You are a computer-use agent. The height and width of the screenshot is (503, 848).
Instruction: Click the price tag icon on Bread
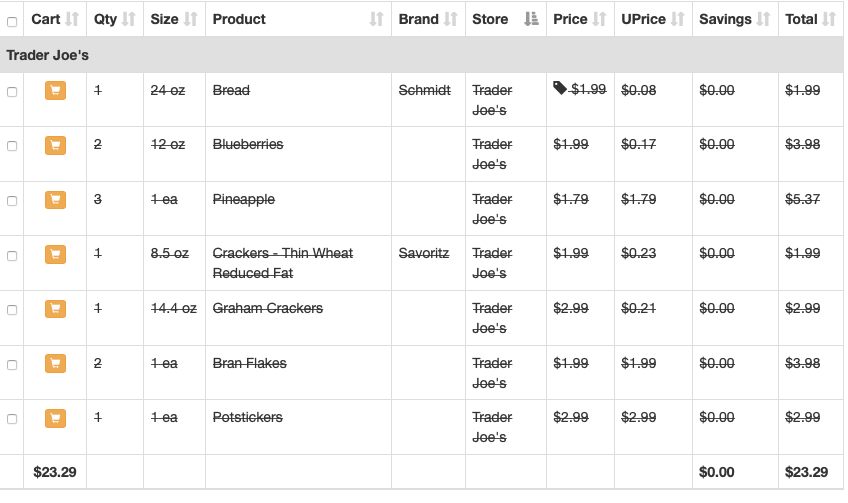[x=560, y=89]
